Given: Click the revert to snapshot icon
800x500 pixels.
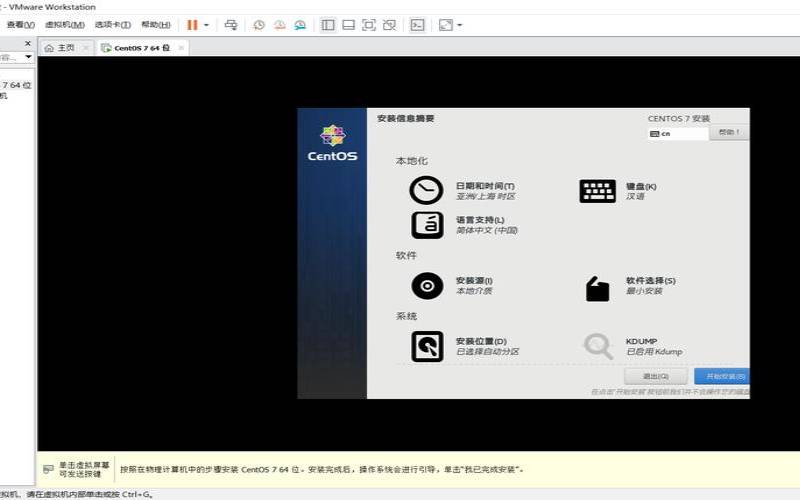Looking at the screenshot, I should (280, 25).
